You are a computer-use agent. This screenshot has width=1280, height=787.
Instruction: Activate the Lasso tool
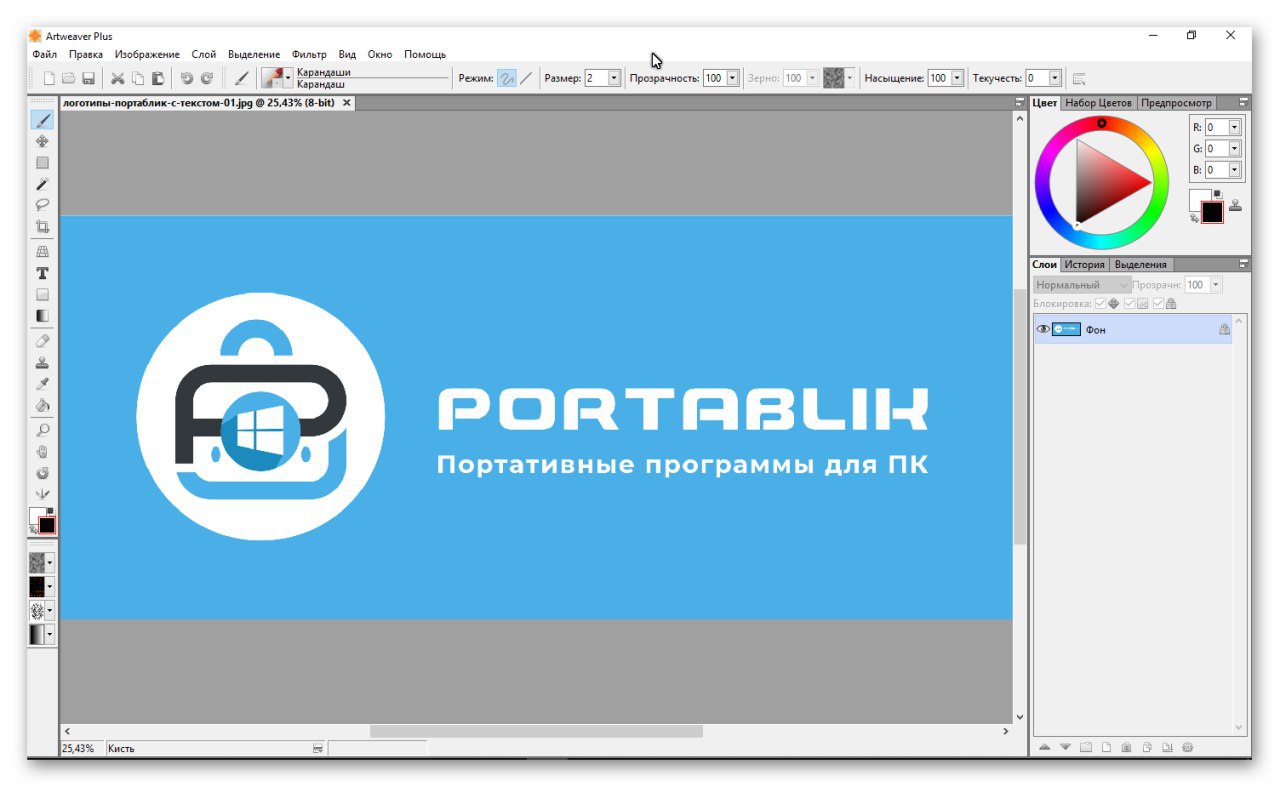(42, 205)
